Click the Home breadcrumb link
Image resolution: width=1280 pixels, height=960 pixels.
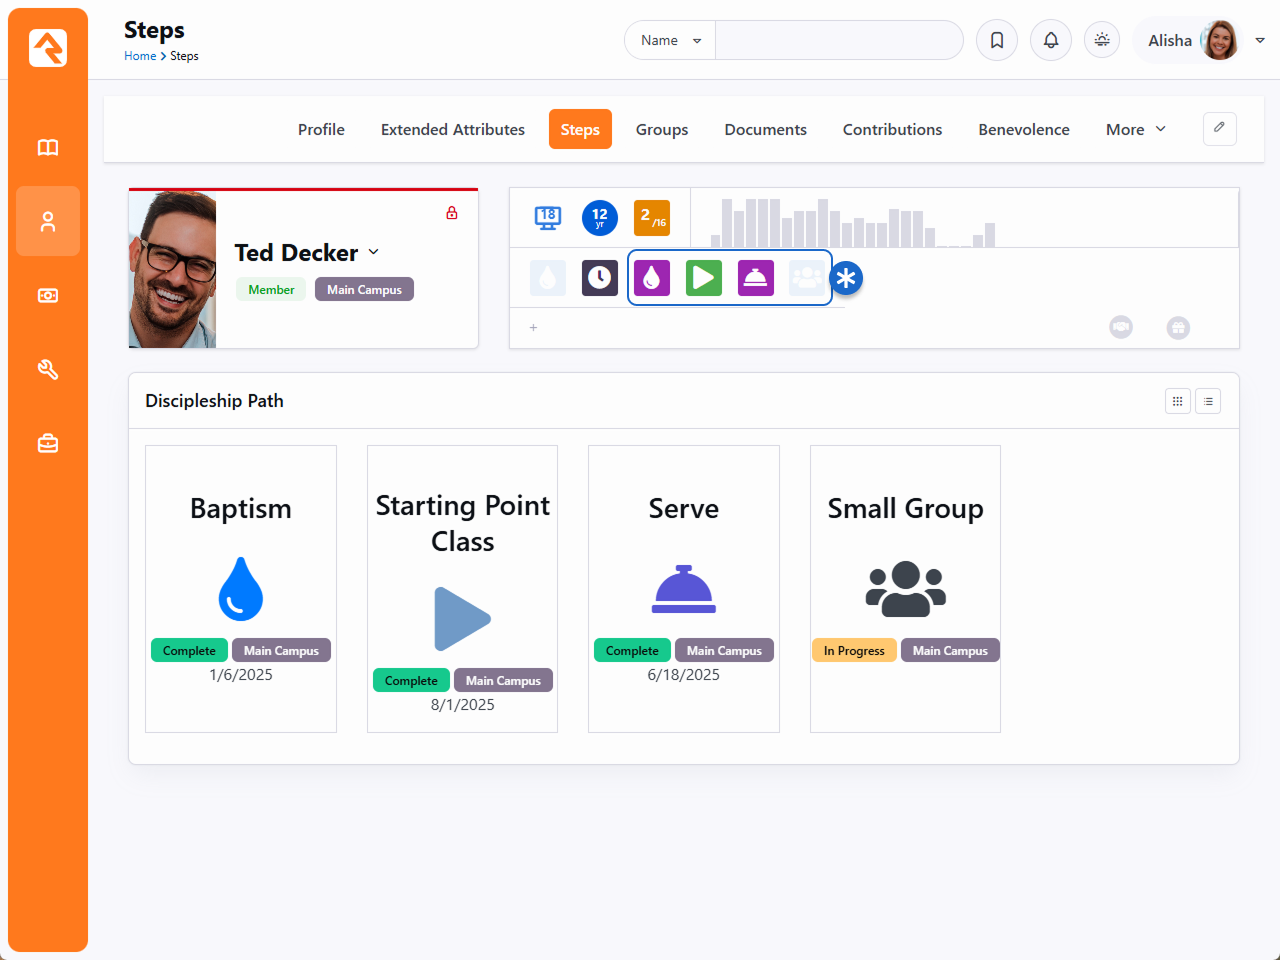(139, 56)
